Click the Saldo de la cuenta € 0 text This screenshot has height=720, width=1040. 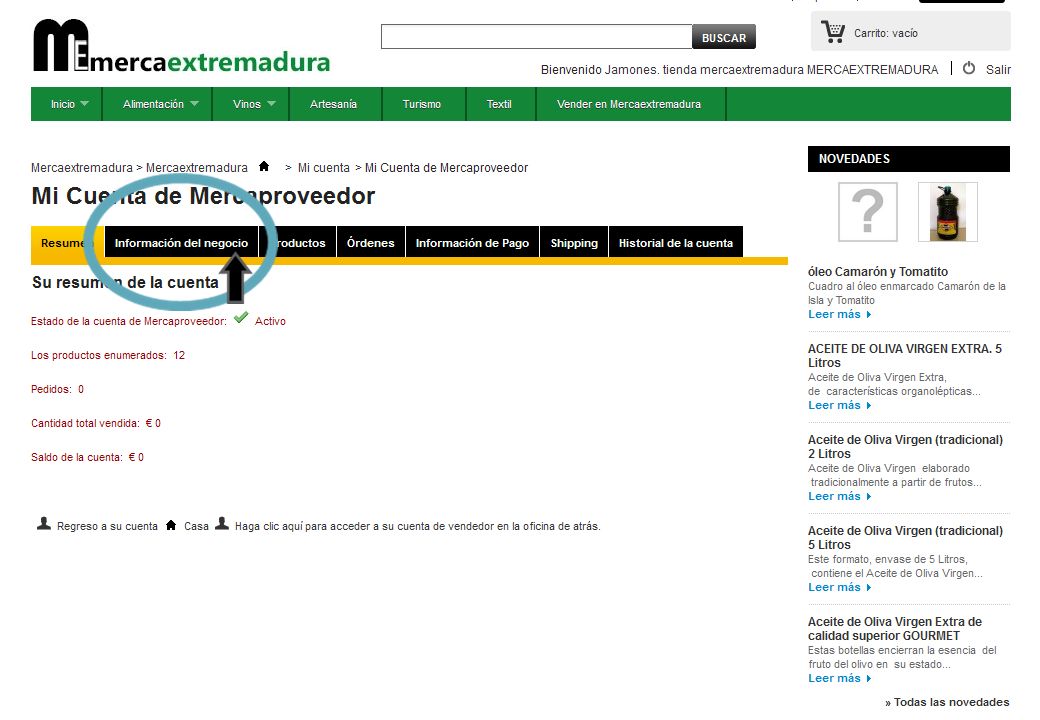(x=88, y=457)
